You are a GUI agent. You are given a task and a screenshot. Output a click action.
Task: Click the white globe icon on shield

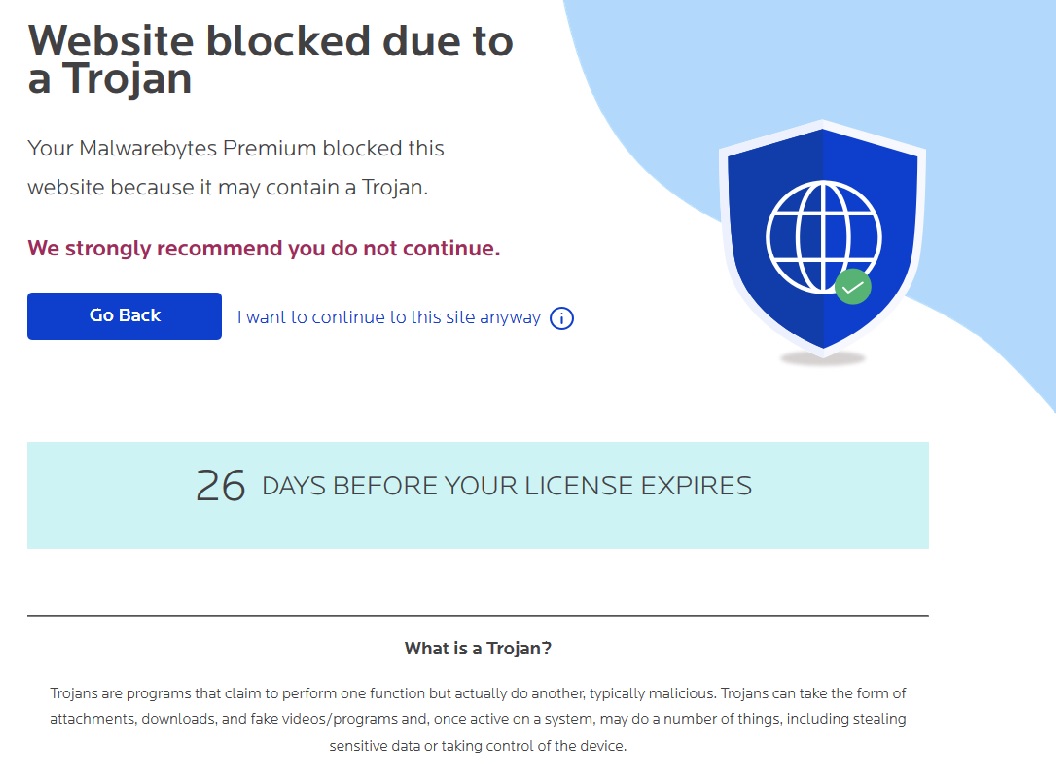pyautogui.click(x=822, y=235)
